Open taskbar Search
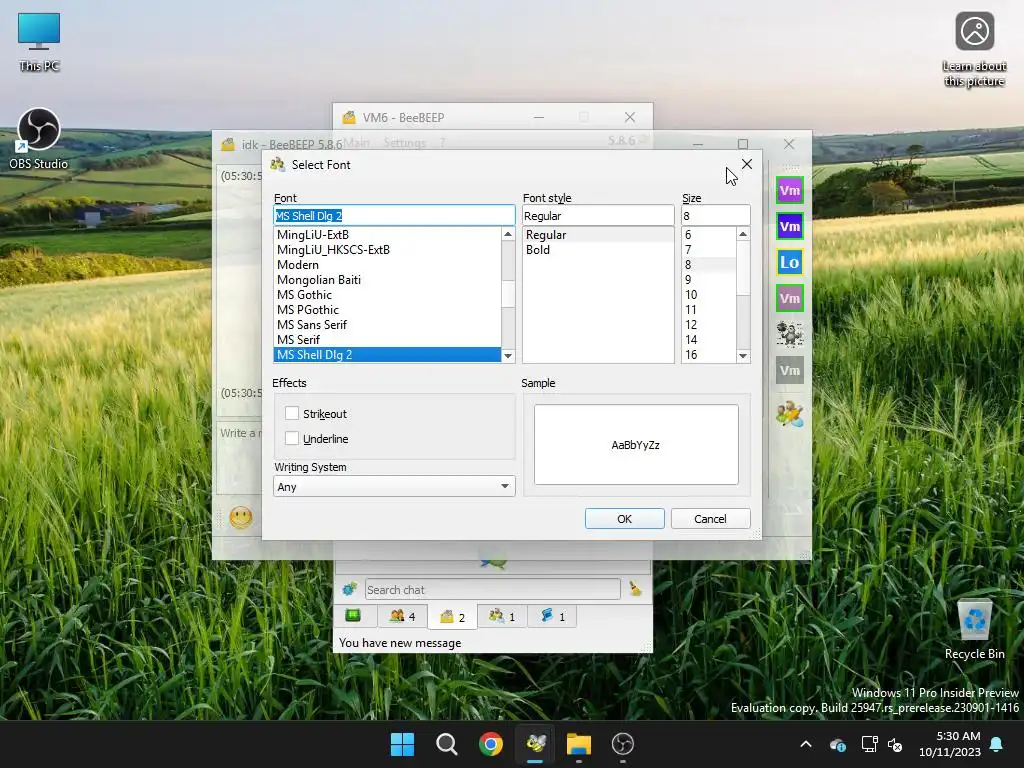Viewport: 1024px width, 768px height. pos(447,744)
